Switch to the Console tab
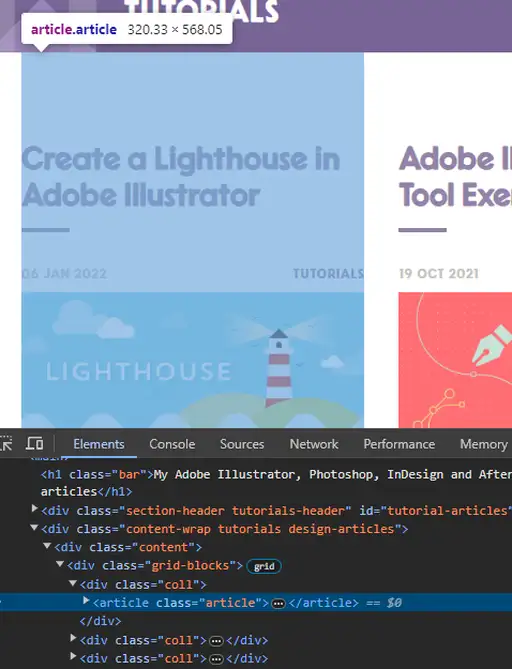Screen dimensions: 512x669 [x=172, y=444]
